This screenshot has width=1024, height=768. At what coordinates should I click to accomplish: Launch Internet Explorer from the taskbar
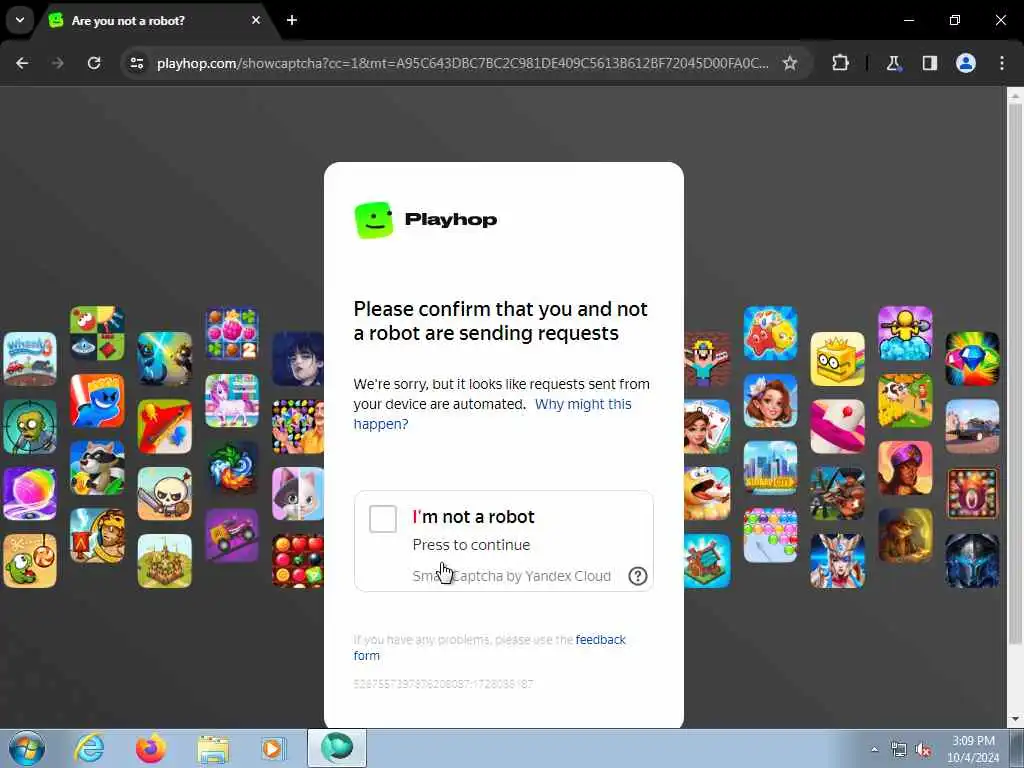coord(89,748)
